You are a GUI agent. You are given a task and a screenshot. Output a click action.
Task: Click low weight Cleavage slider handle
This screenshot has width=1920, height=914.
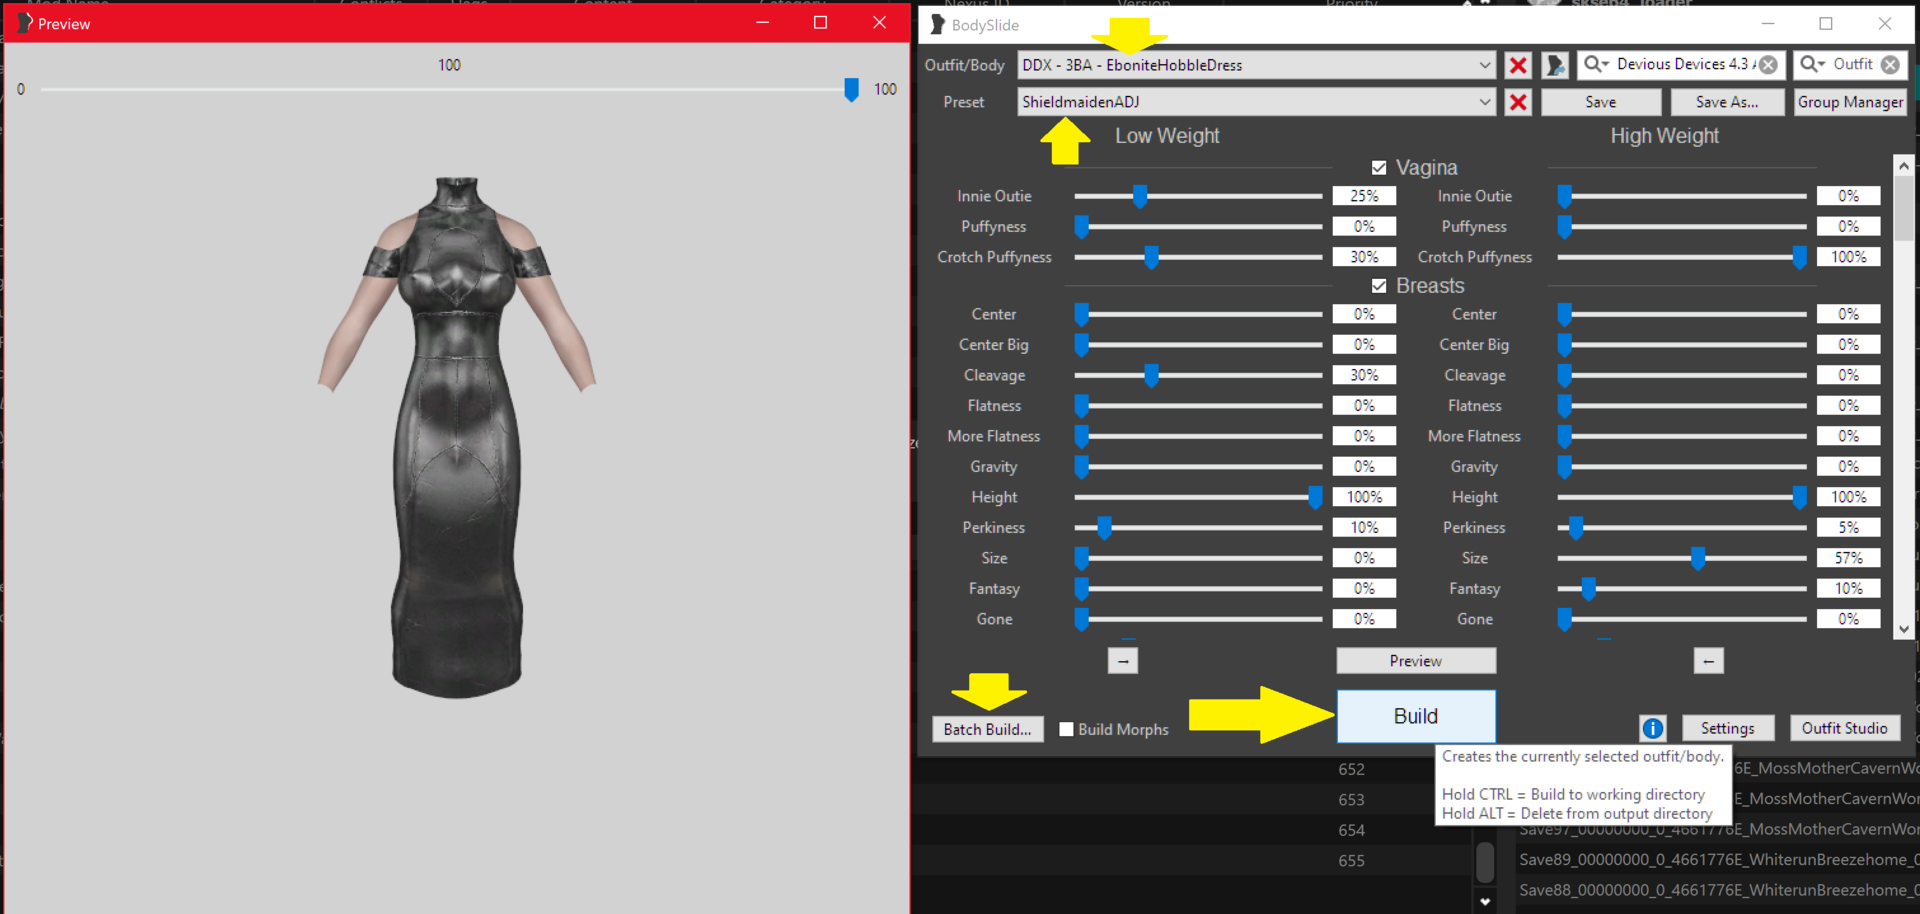click(x=1151, y=376)
